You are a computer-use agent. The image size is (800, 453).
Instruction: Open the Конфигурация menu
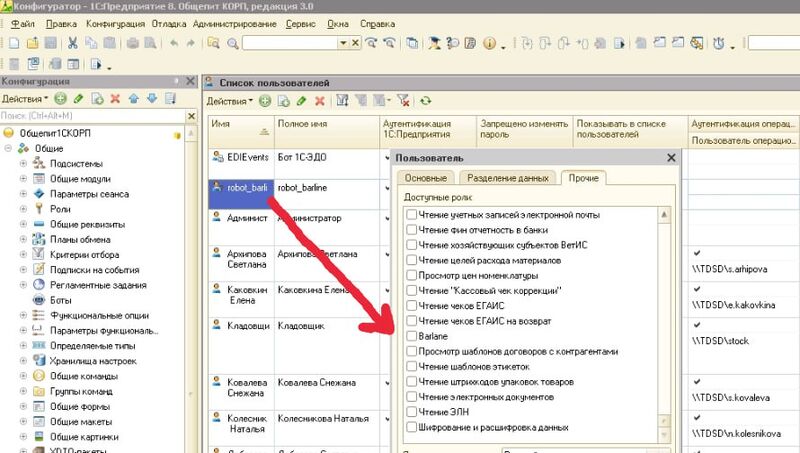pyautogui.click(x=115, y=24)
